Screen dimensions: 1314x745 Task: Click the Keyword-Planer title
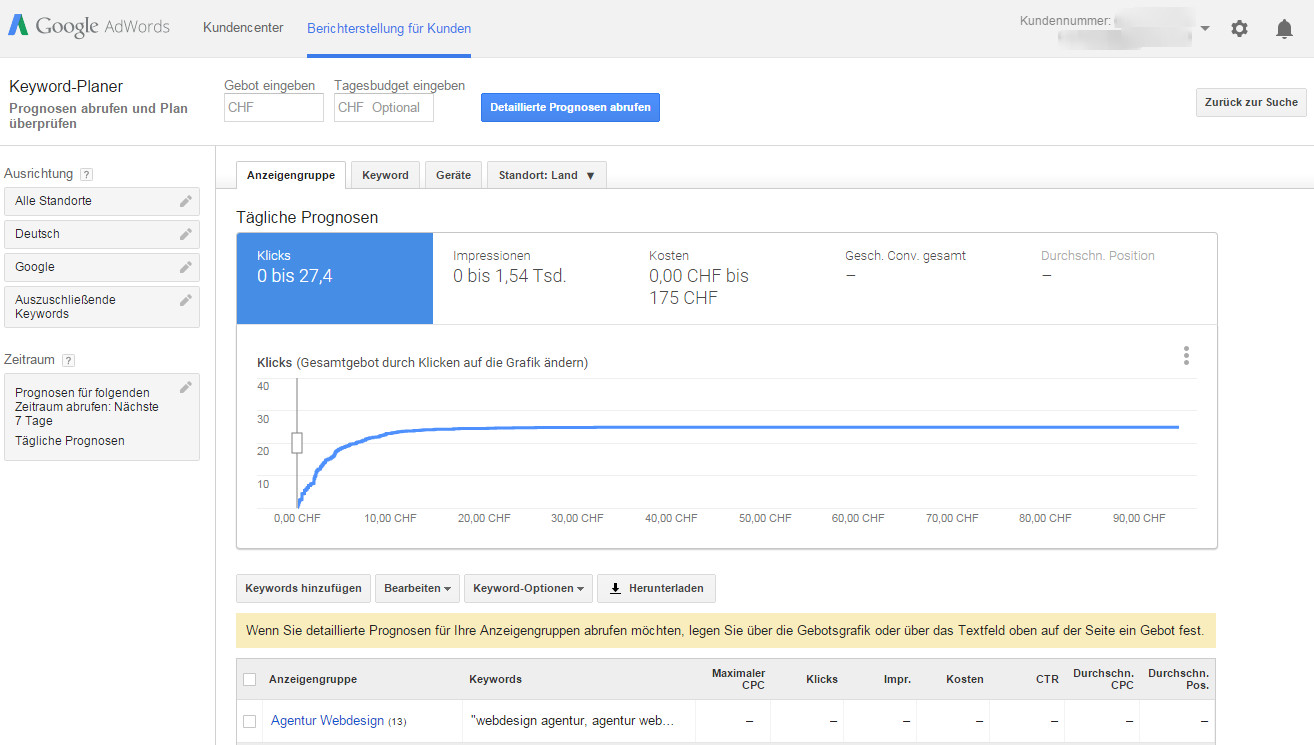pos(66,87)
